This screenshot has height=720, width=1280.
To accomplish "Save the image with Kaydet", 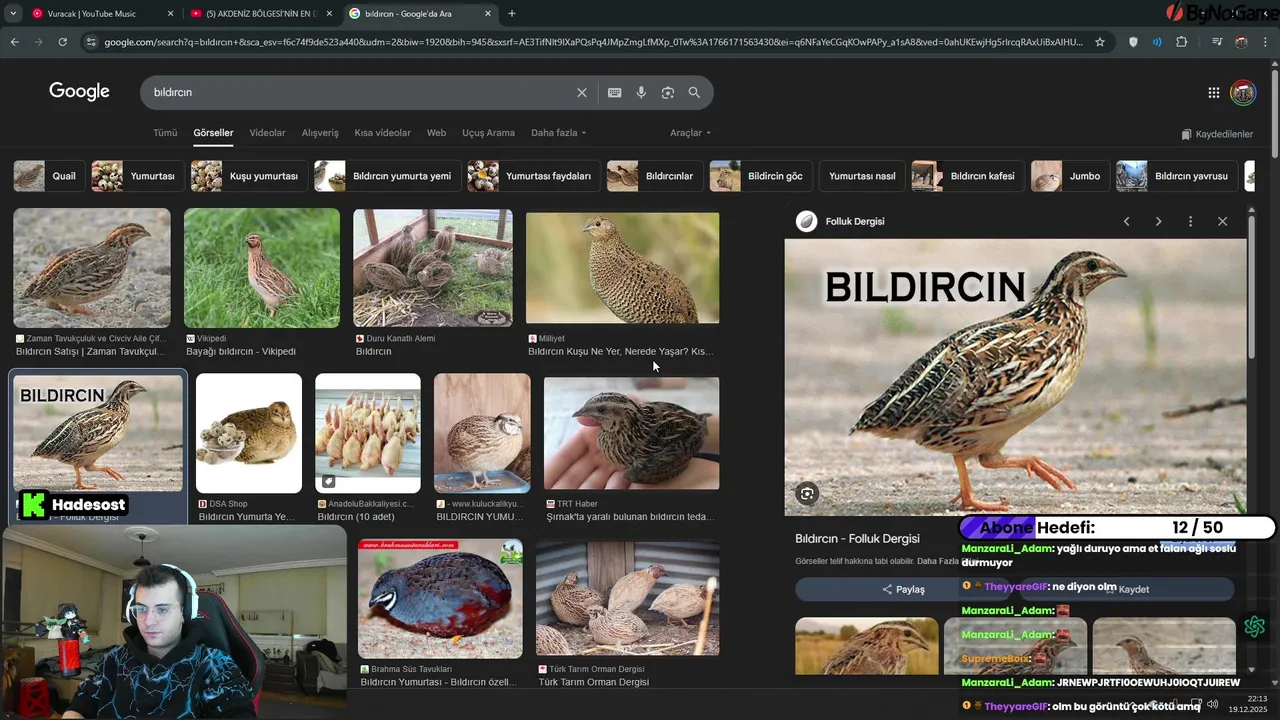I will [1127, 589].
